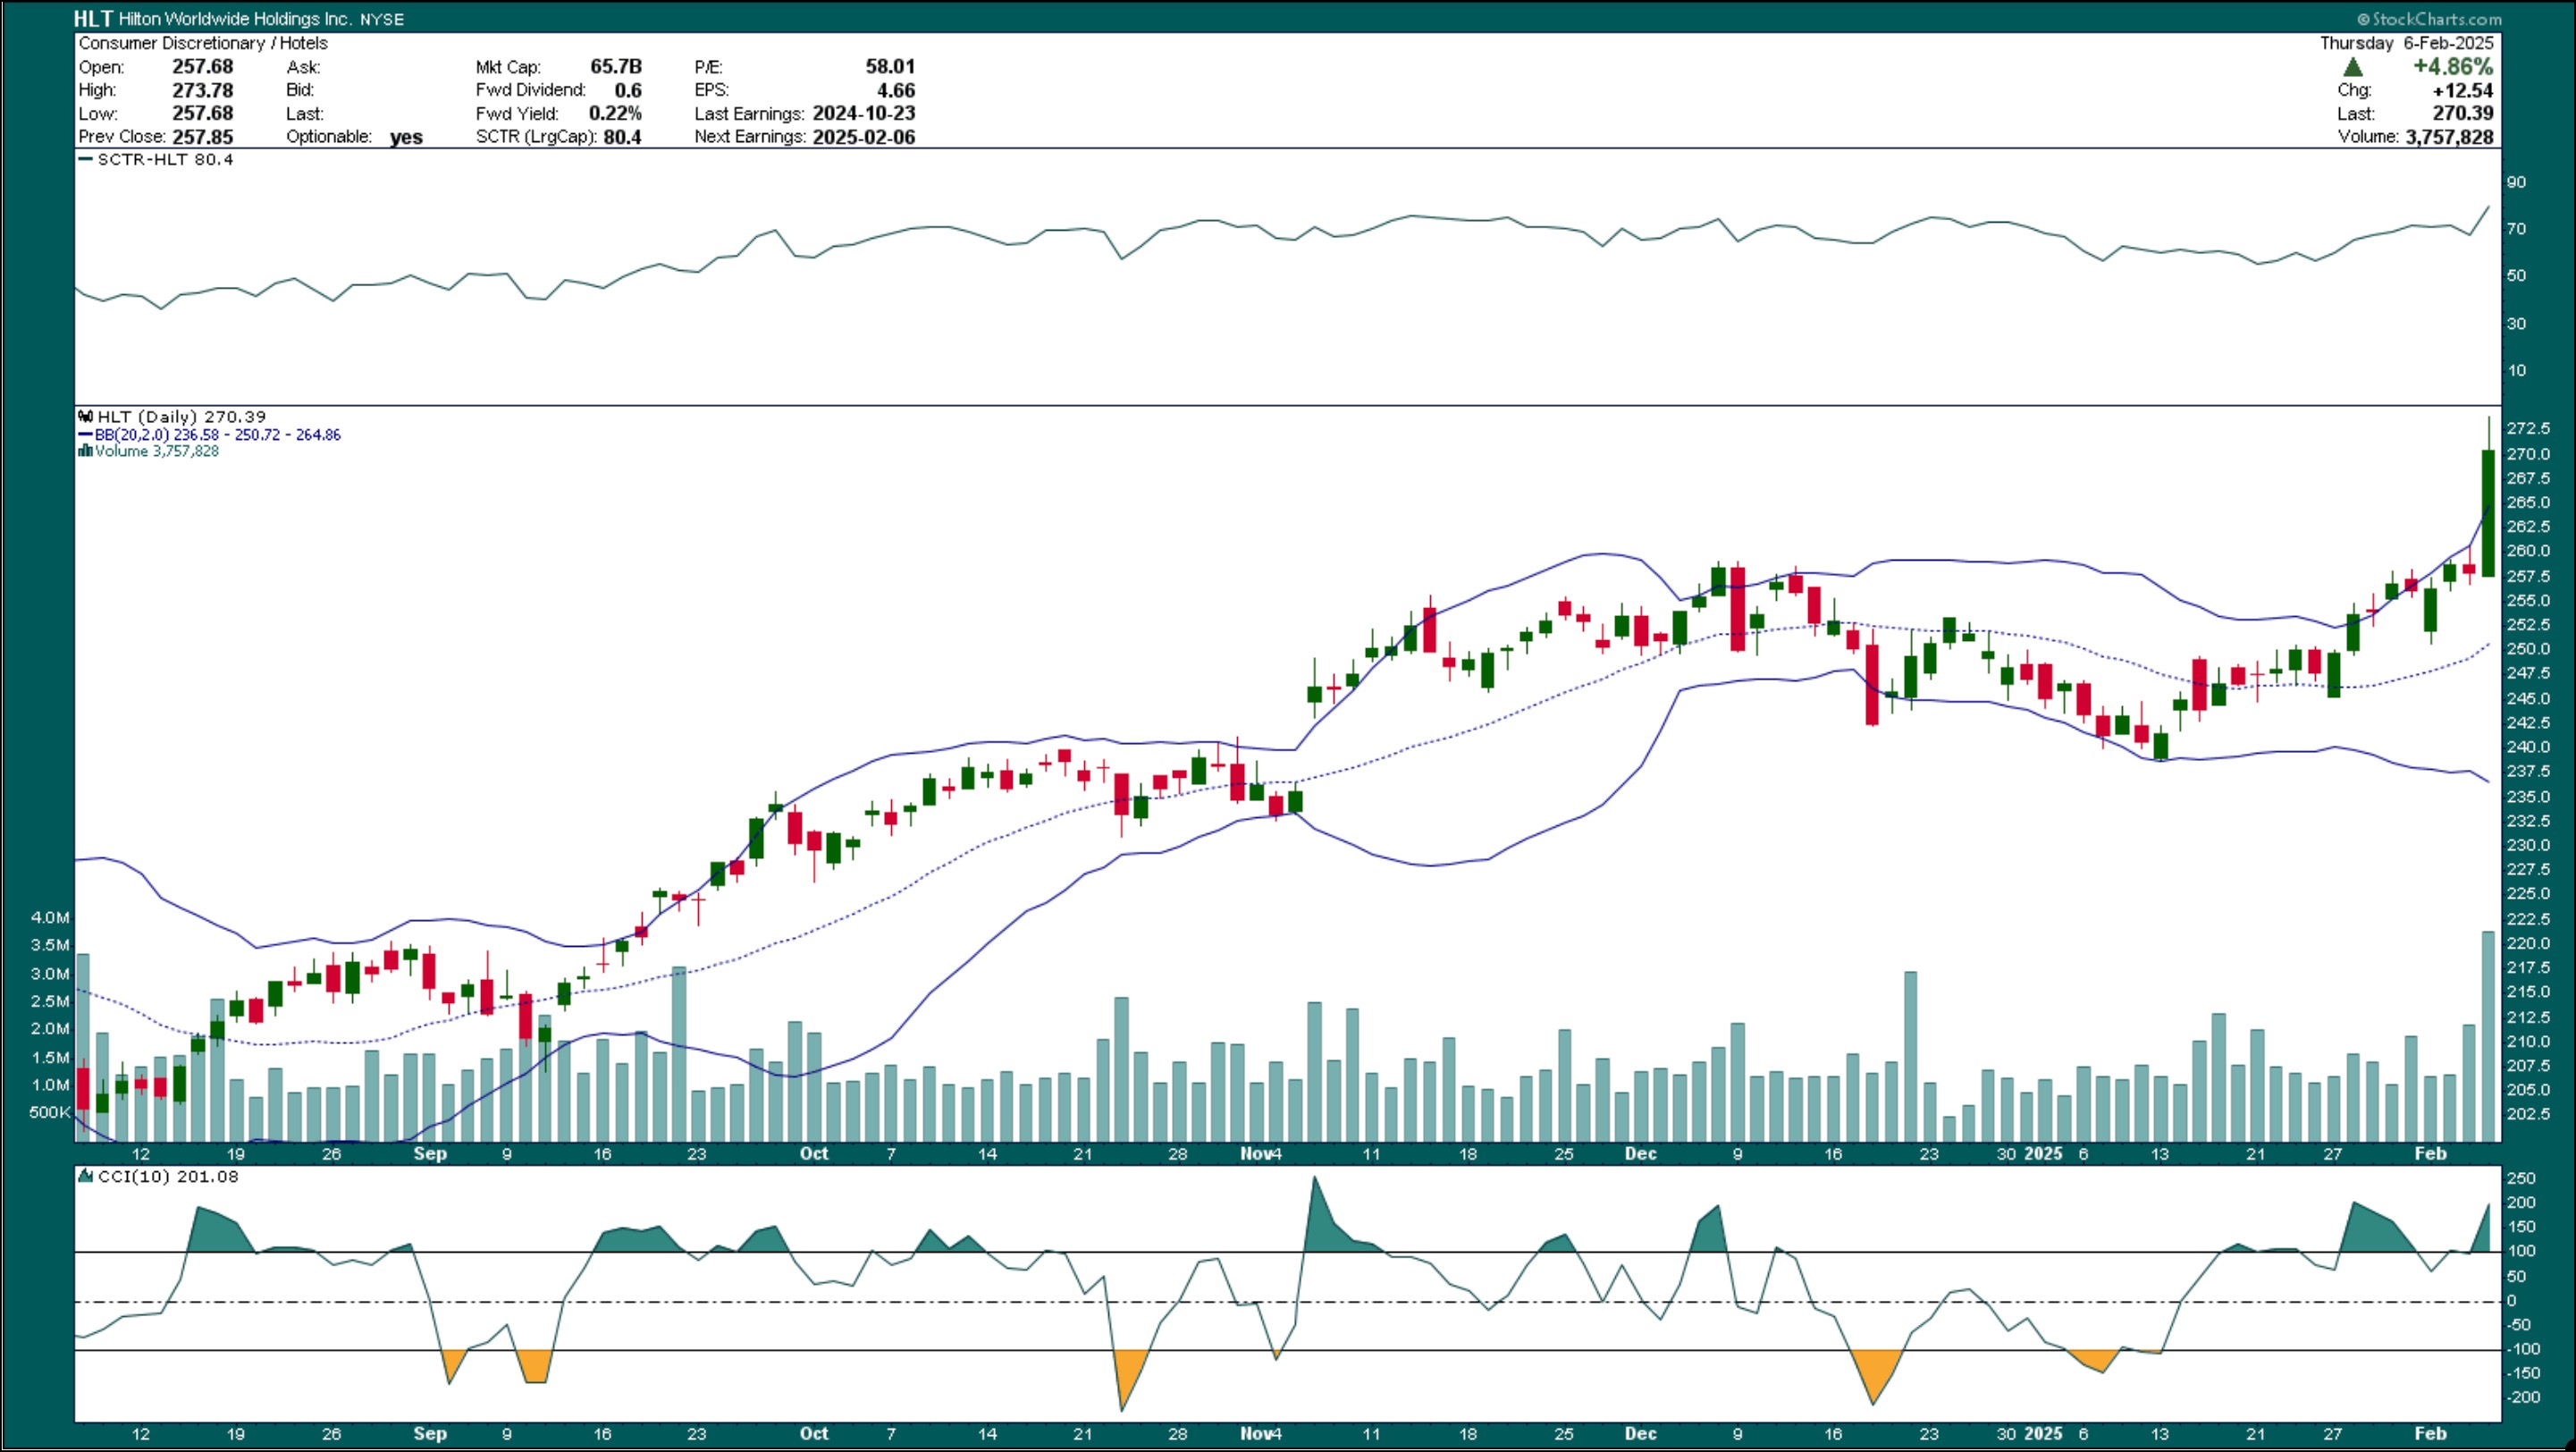Click the 202.5 price axis label
Viewport: 2576px width, 1452px height.
(2528, 1114)
